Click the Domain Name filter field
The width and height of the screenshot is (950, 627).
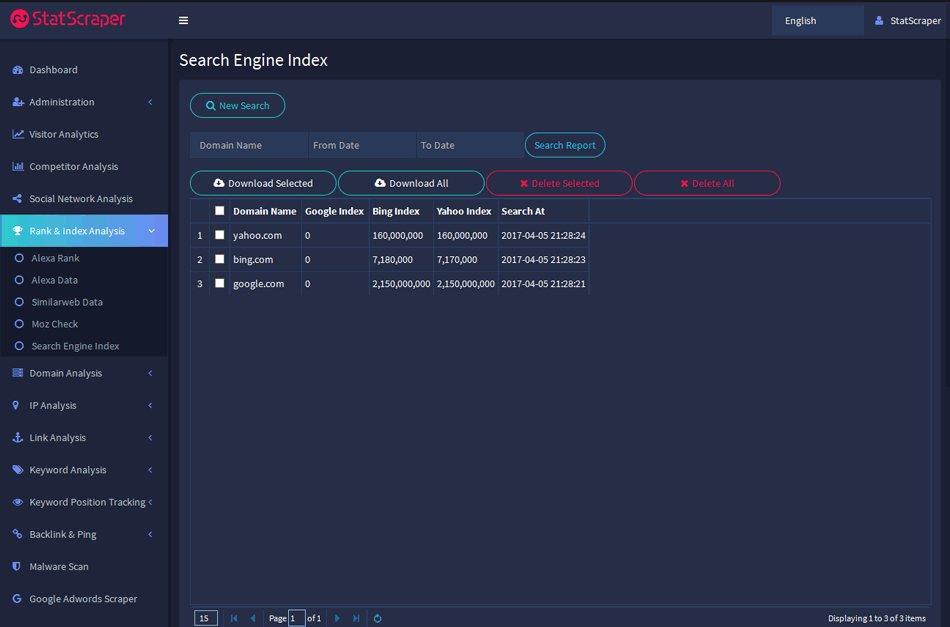pyautogui.click(x=249, y=145)
